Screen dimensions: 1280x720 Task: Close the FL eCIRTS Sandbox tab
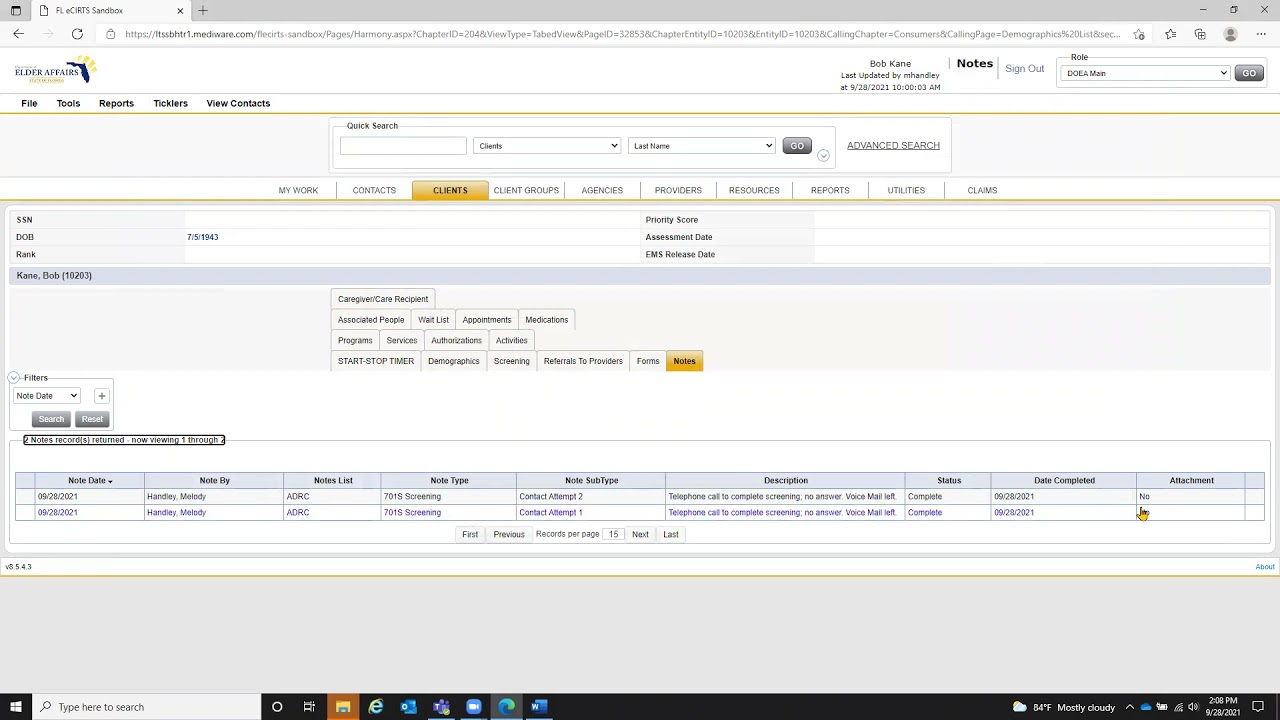(180, 10)
